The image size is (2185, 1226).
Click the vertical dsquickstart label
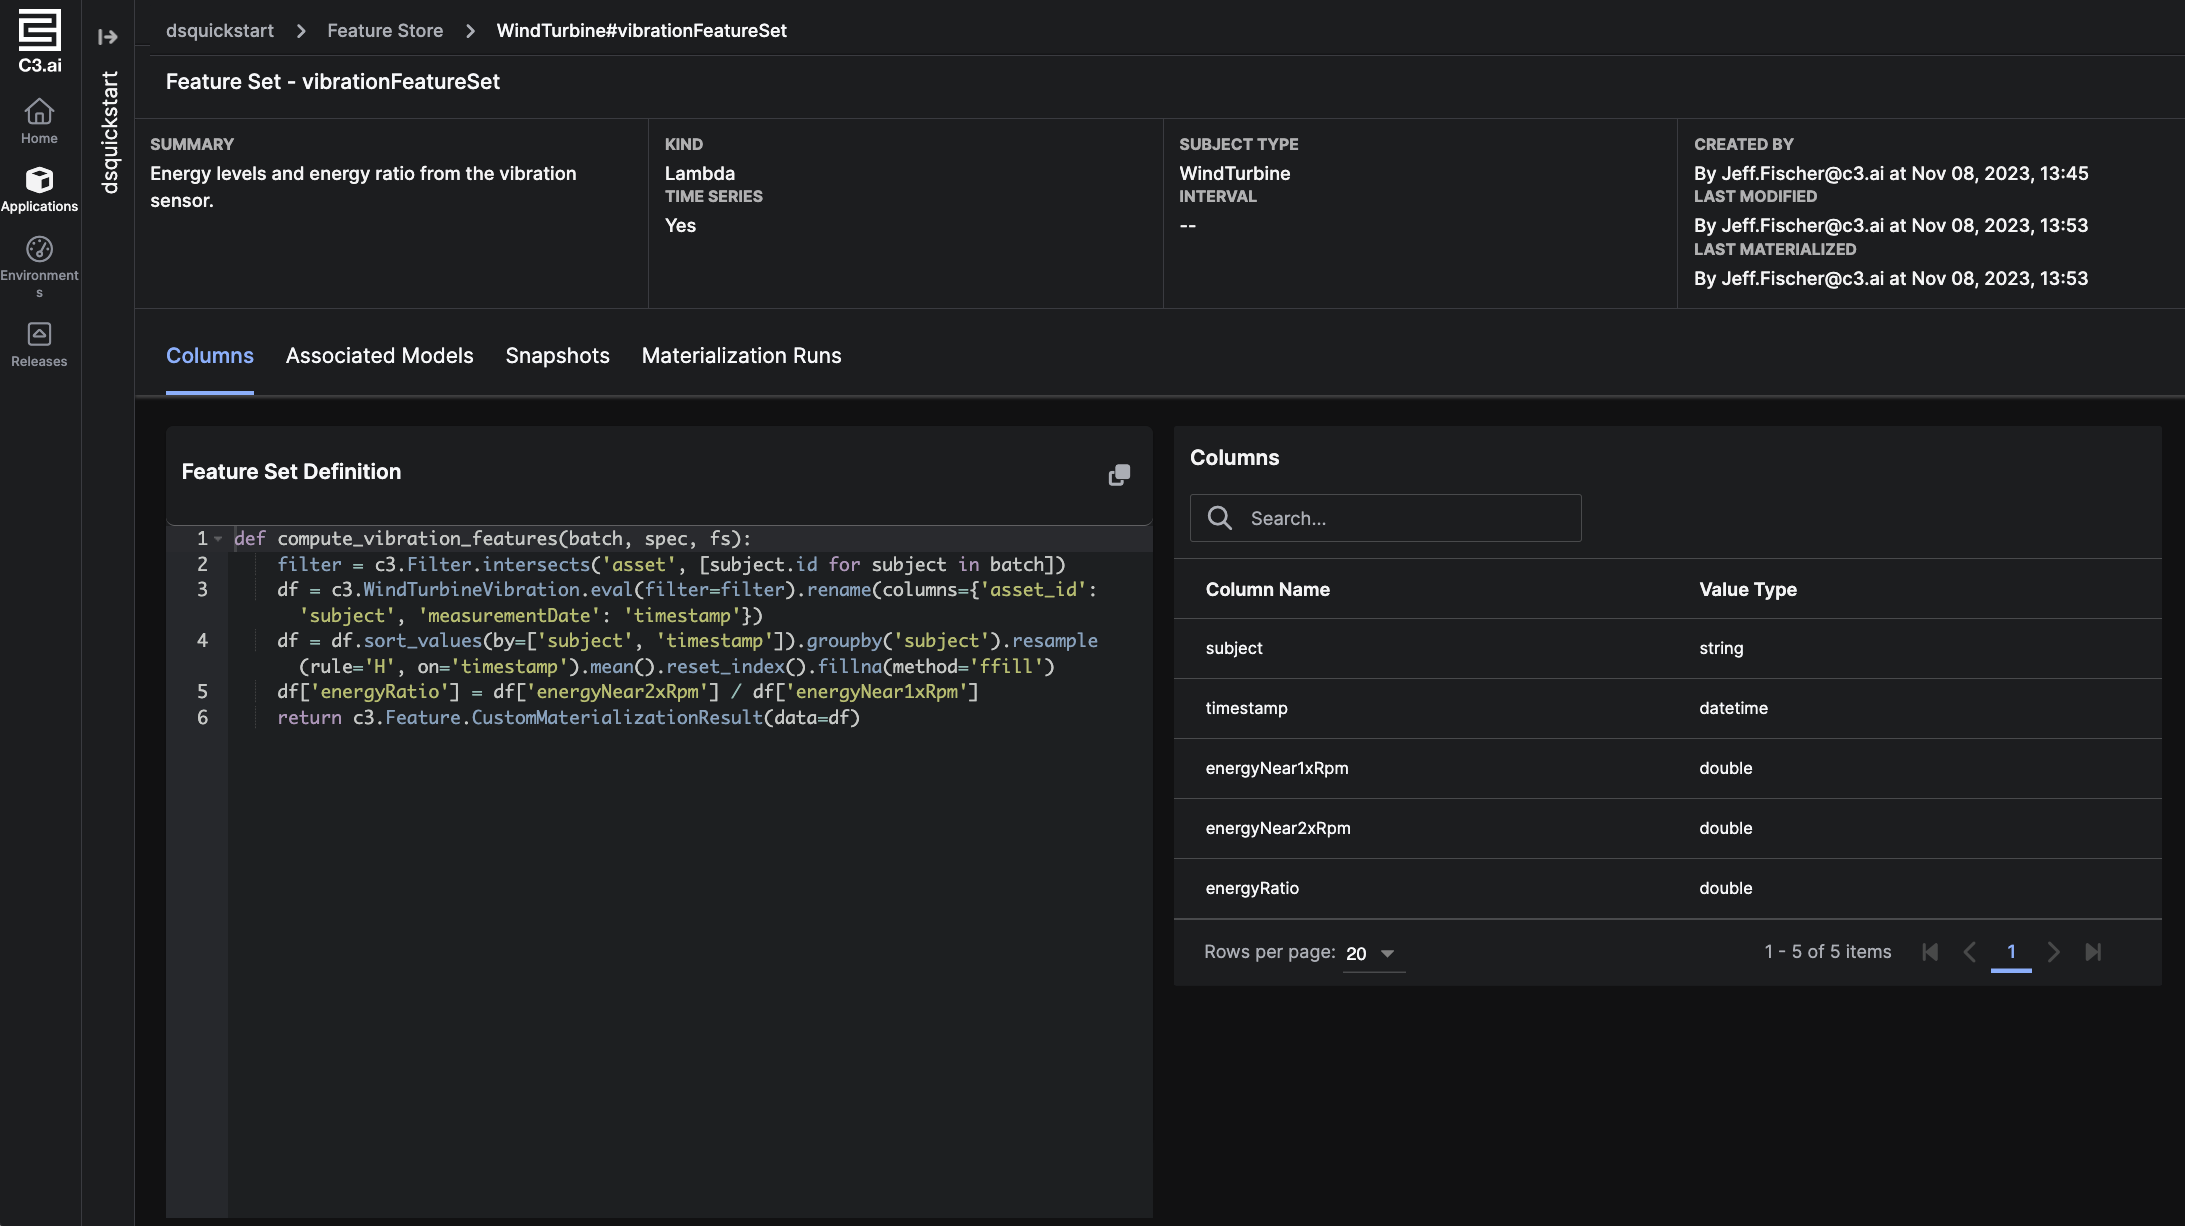(x=109, y=132)
